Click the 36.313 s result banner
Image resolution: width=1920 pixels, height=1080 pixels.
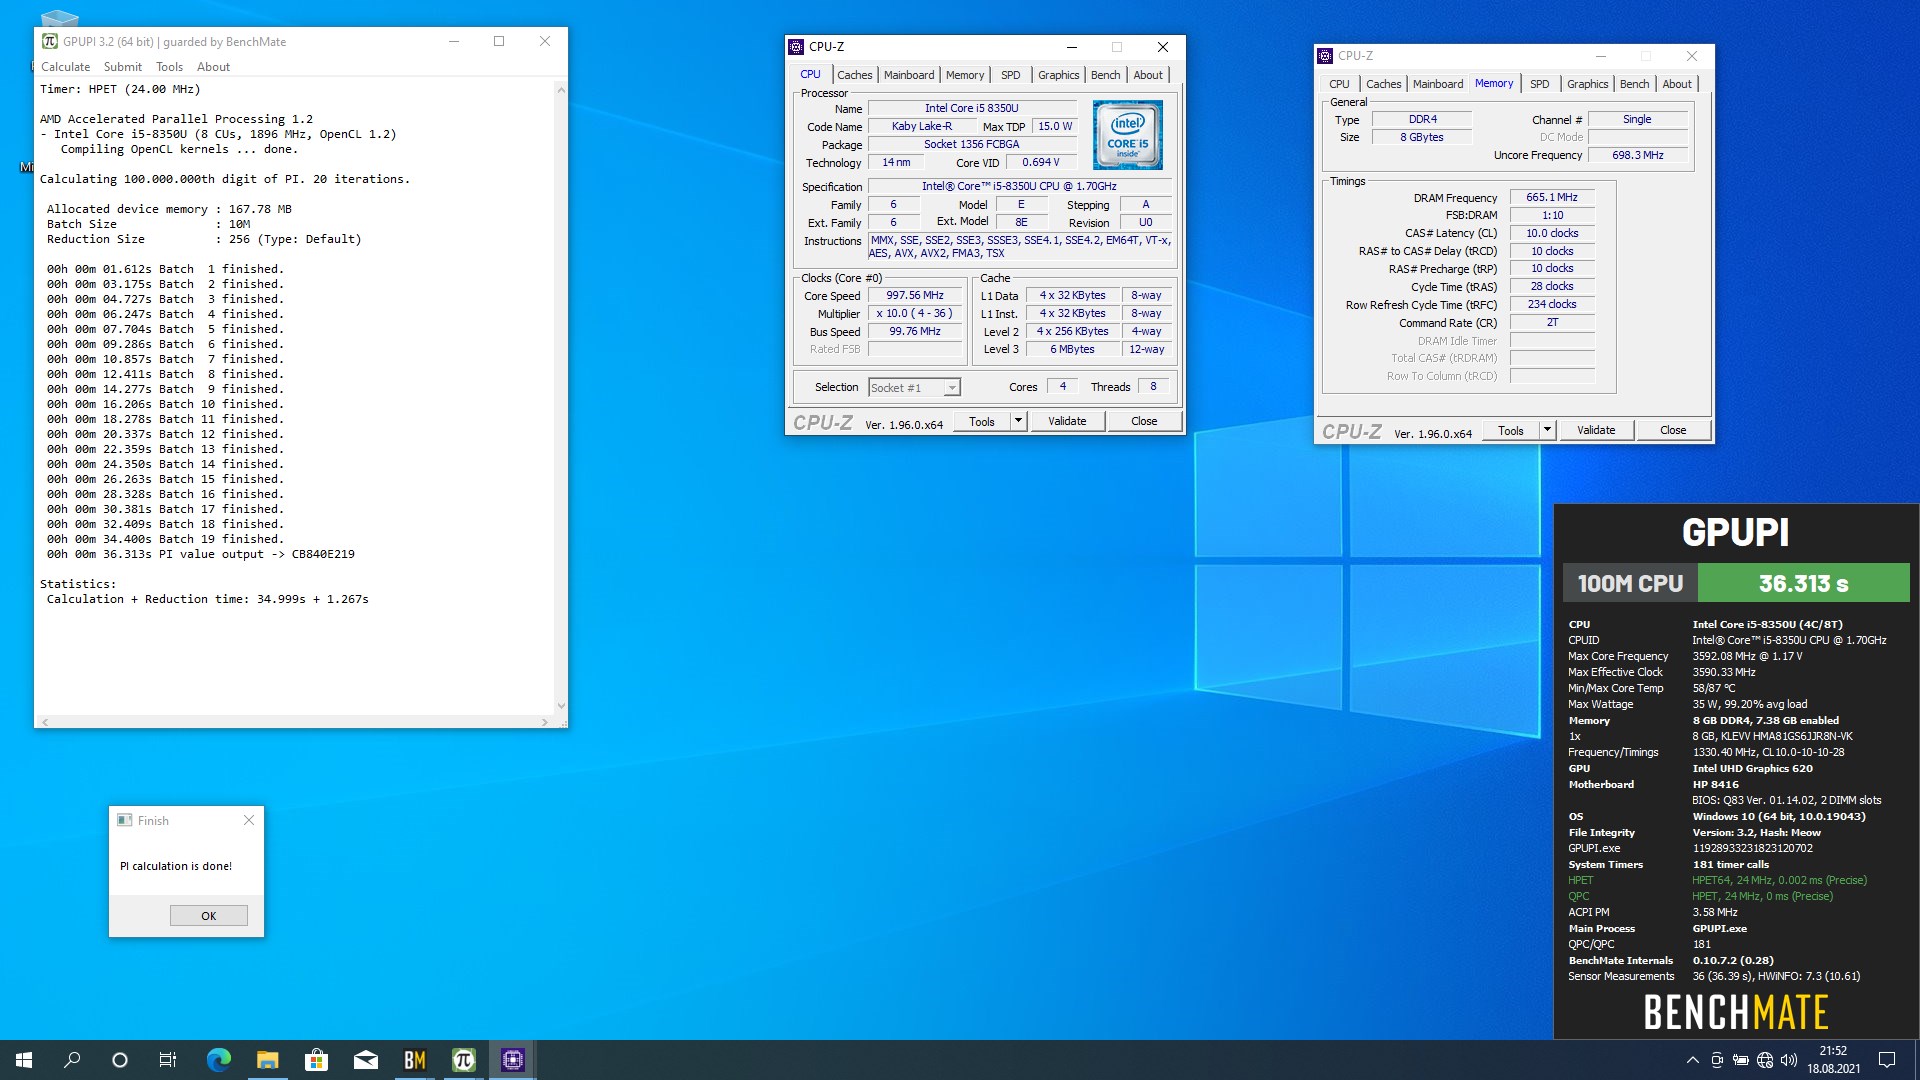point(1803,583)
